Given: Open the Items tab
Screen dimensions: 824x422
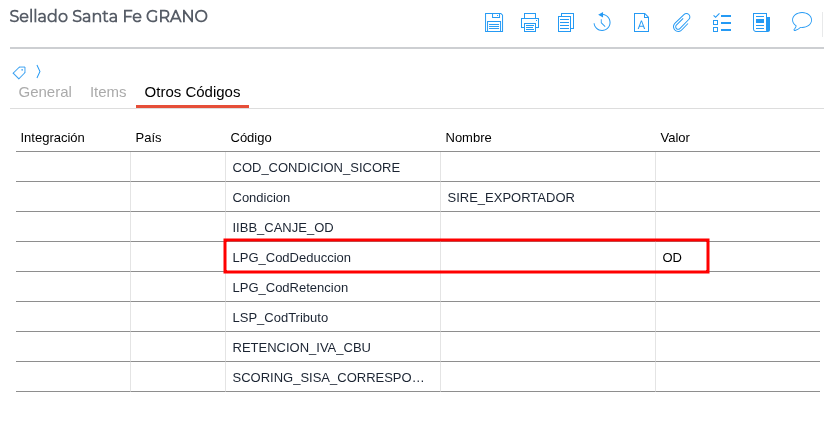Looking at the screenshot, I should 108,92.
